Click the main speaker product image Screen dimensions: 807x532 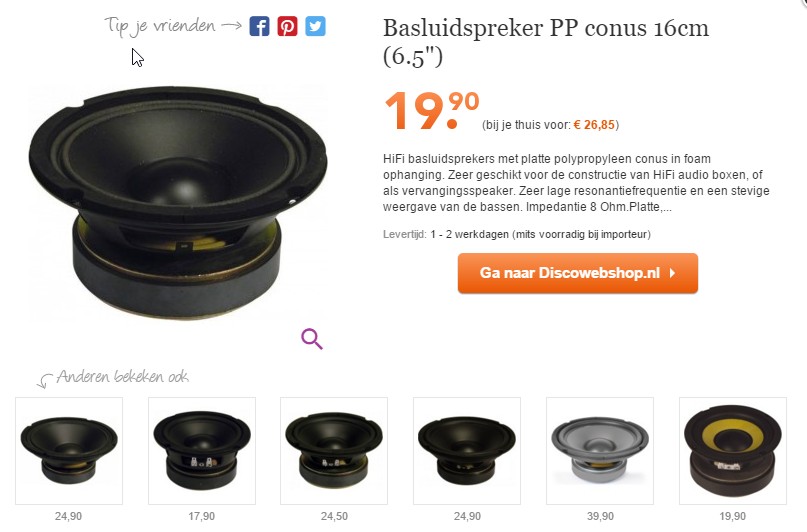178,202
